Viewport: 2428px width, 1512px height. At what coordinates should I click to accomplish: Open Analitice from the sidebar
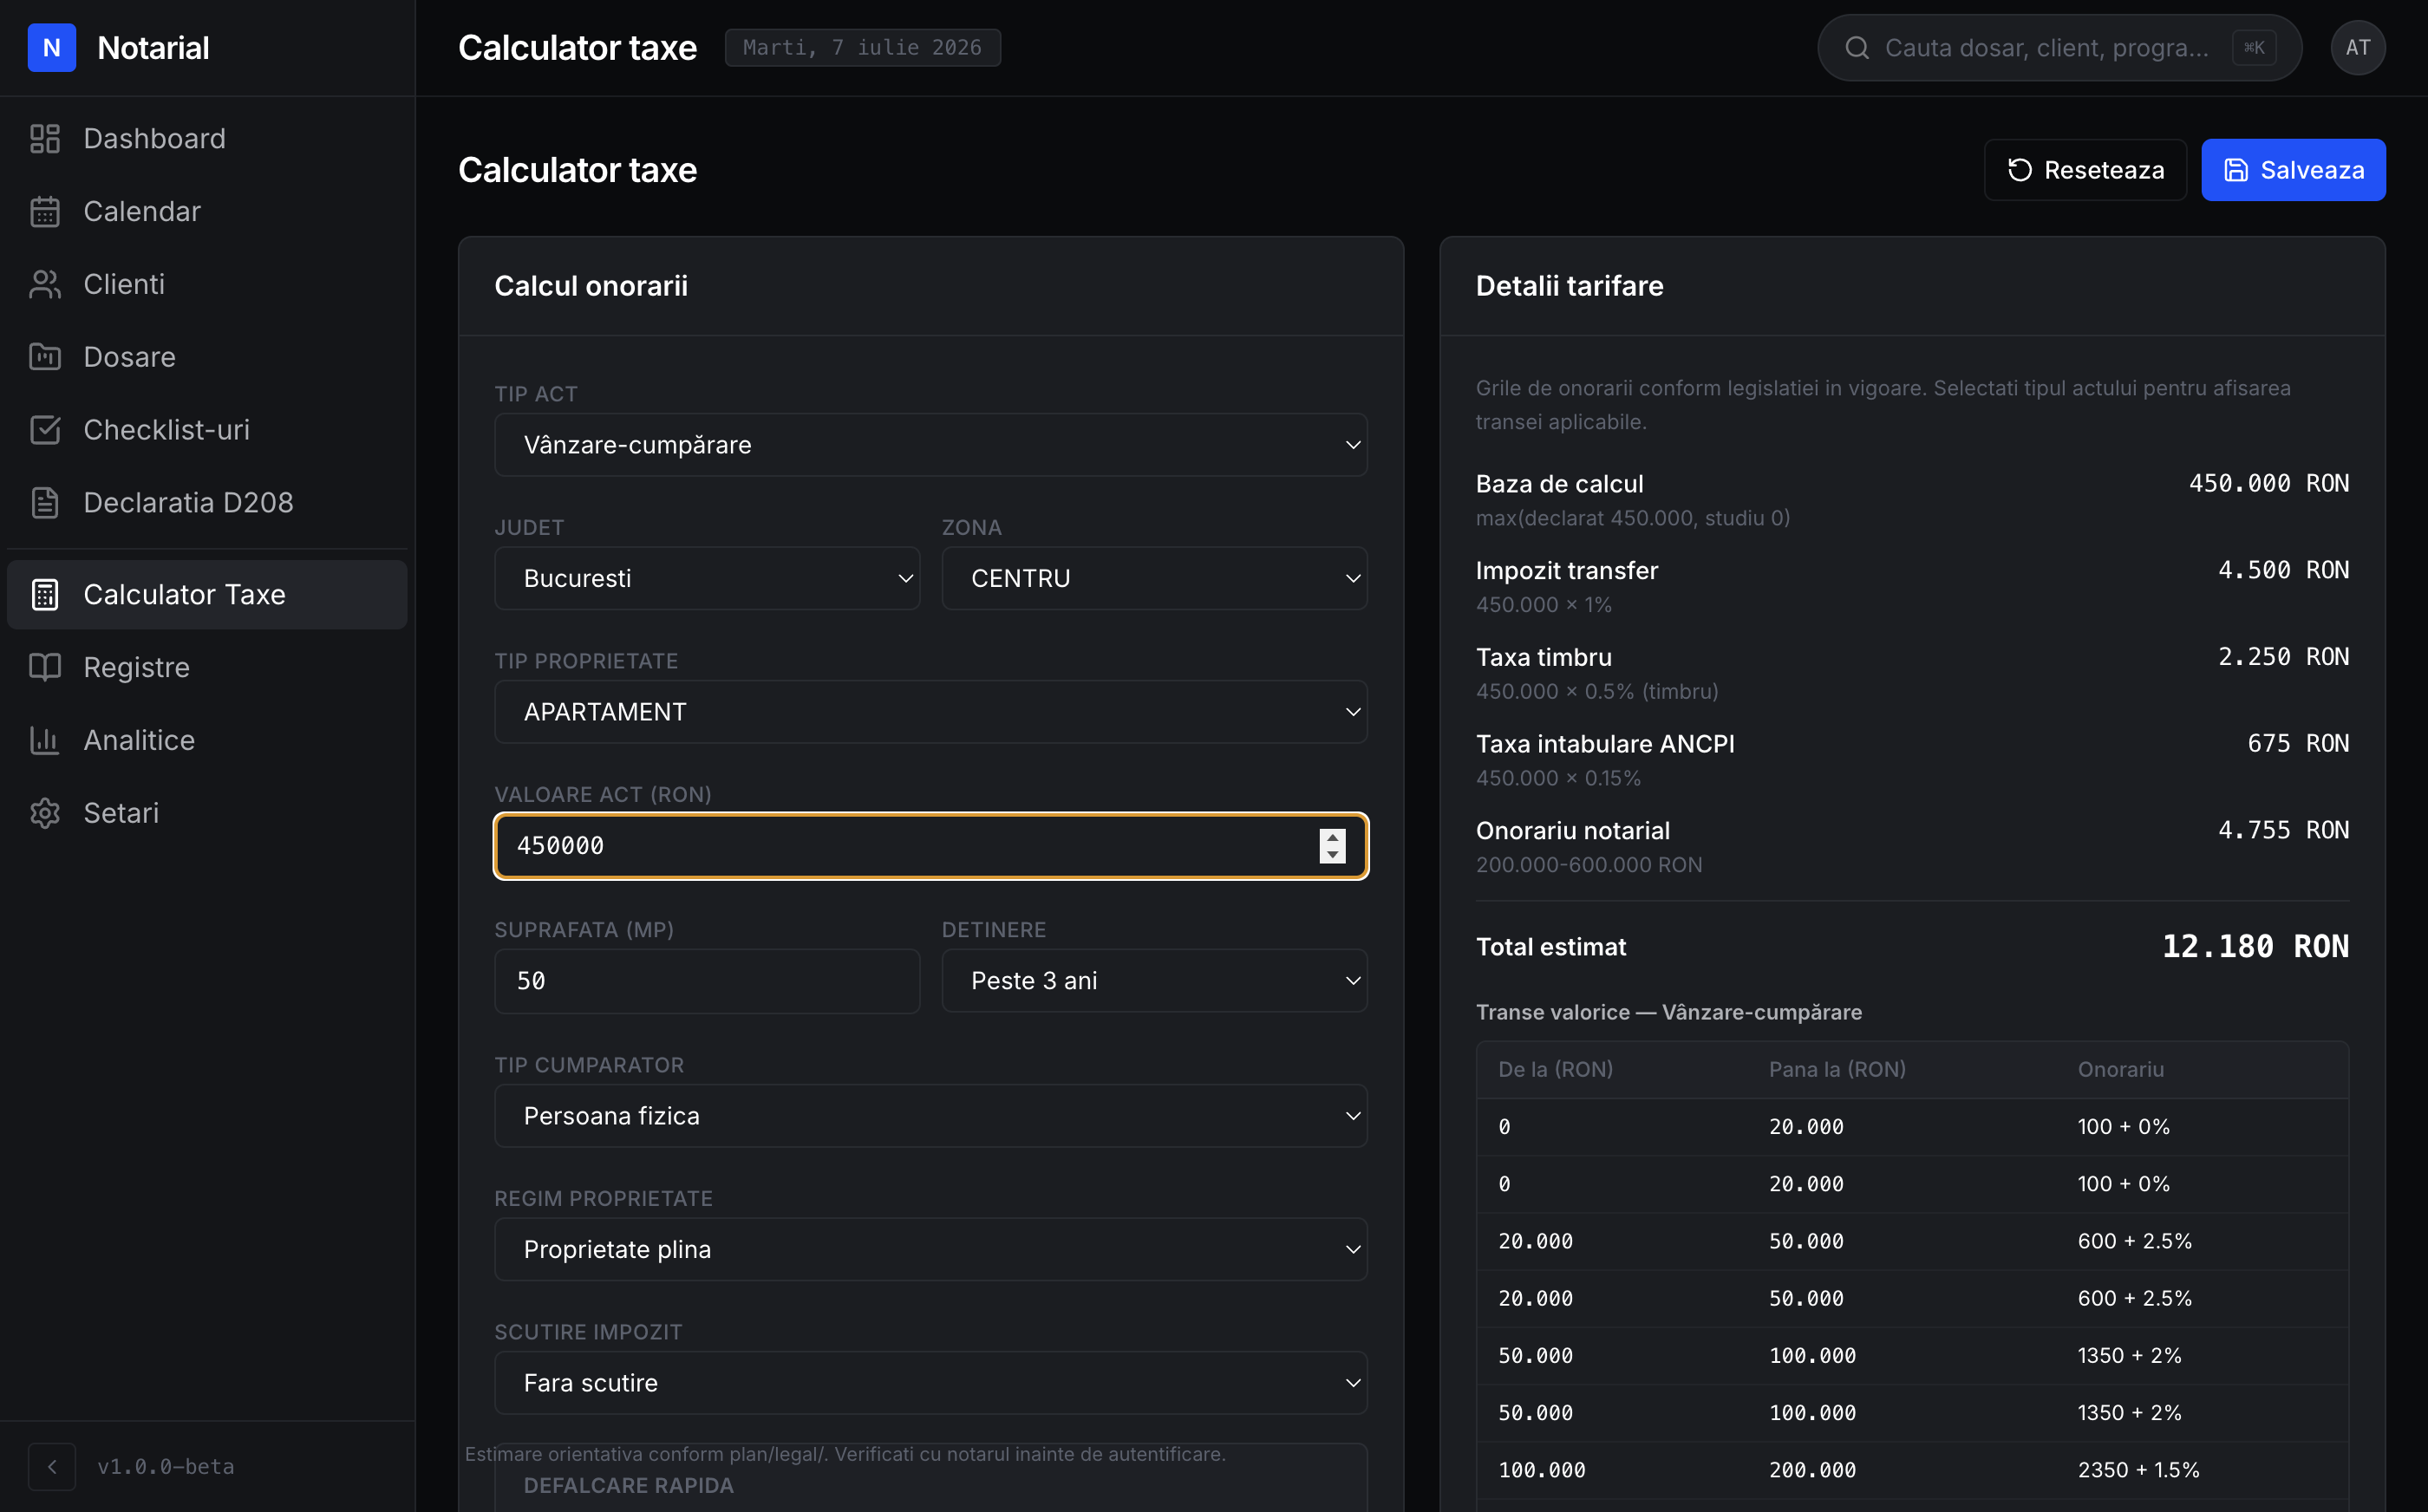(207, 740)
